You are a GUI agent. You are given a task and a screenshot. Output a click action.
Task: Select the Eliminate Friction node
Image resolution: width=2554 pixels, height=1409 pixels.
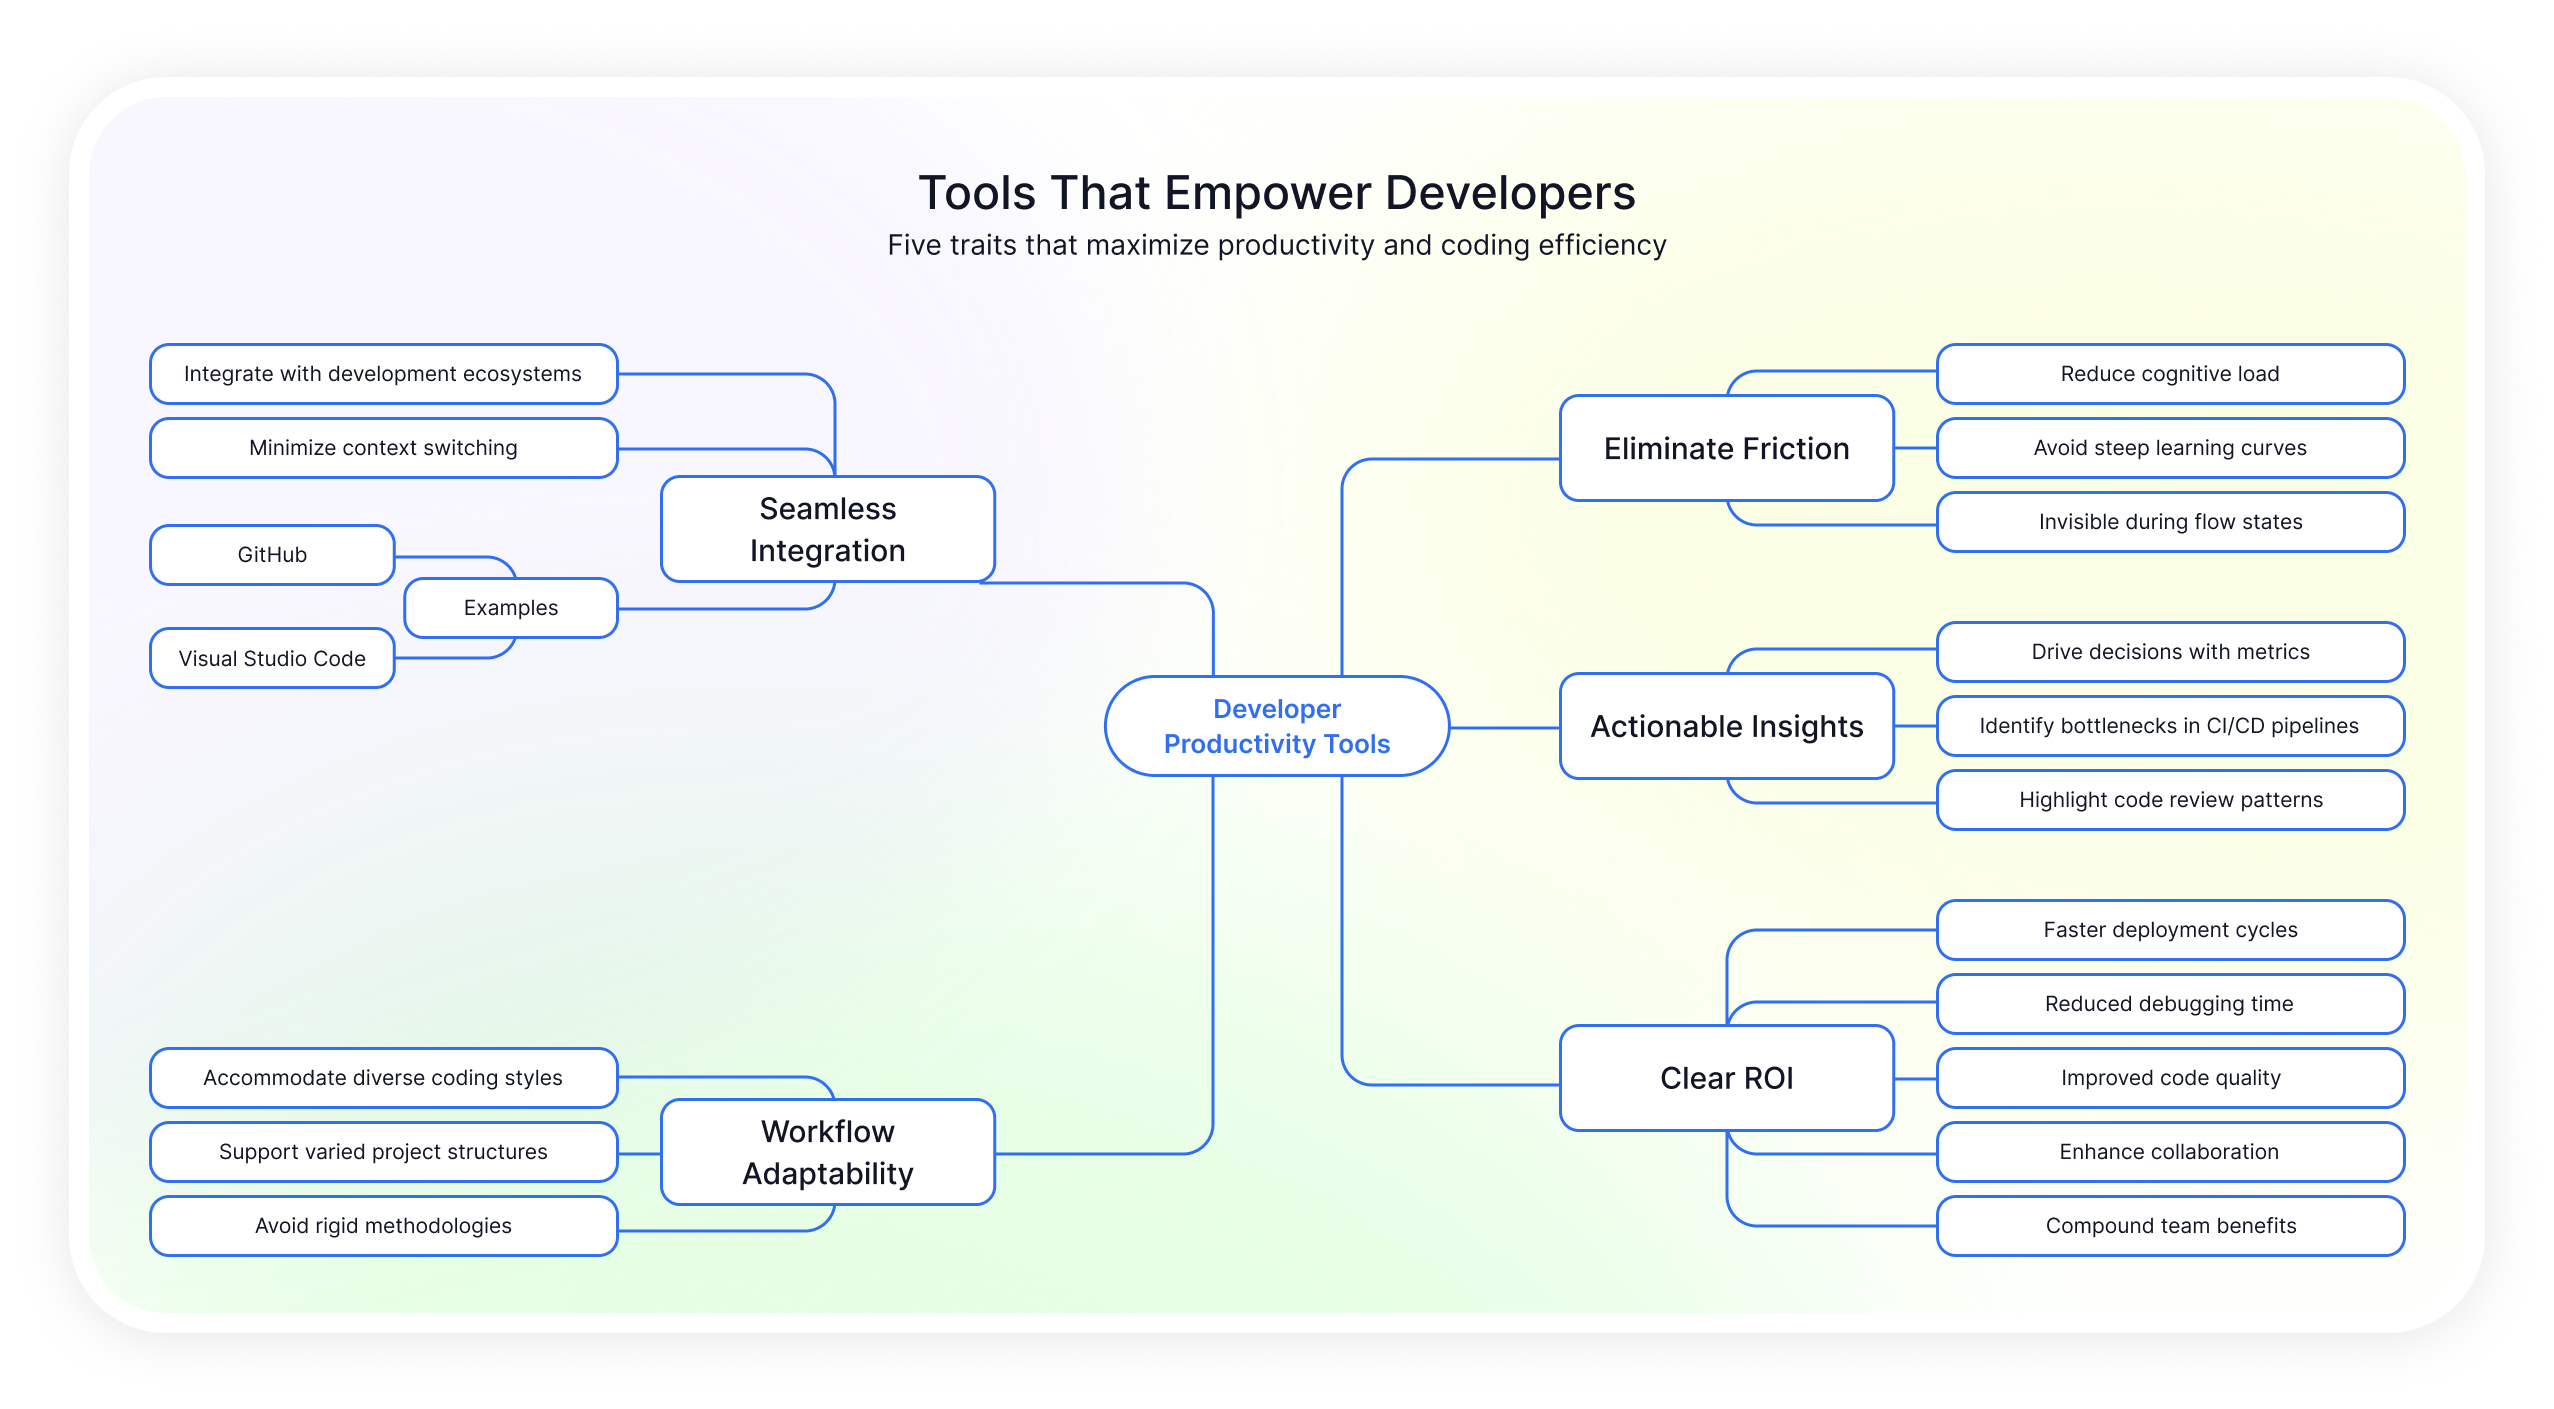coord(1726,448)
